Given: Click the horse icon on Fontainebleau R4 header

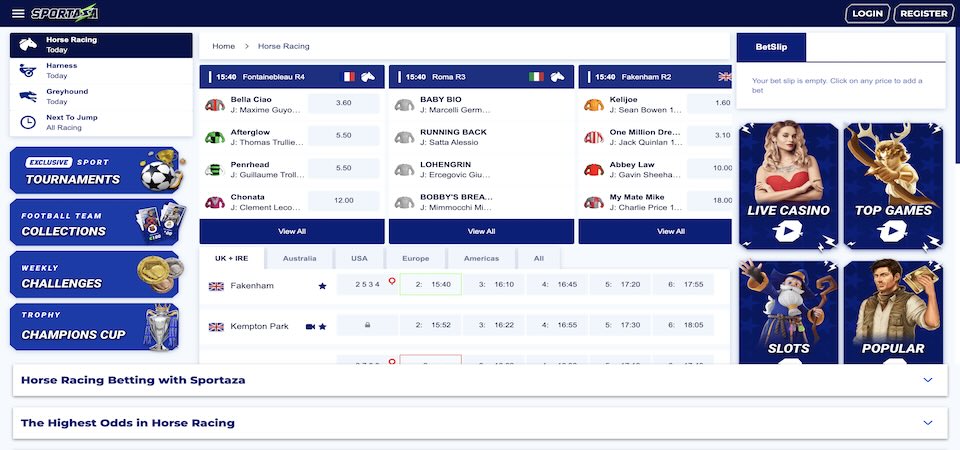Looking at the screenshot, I should tap(367, 77).
